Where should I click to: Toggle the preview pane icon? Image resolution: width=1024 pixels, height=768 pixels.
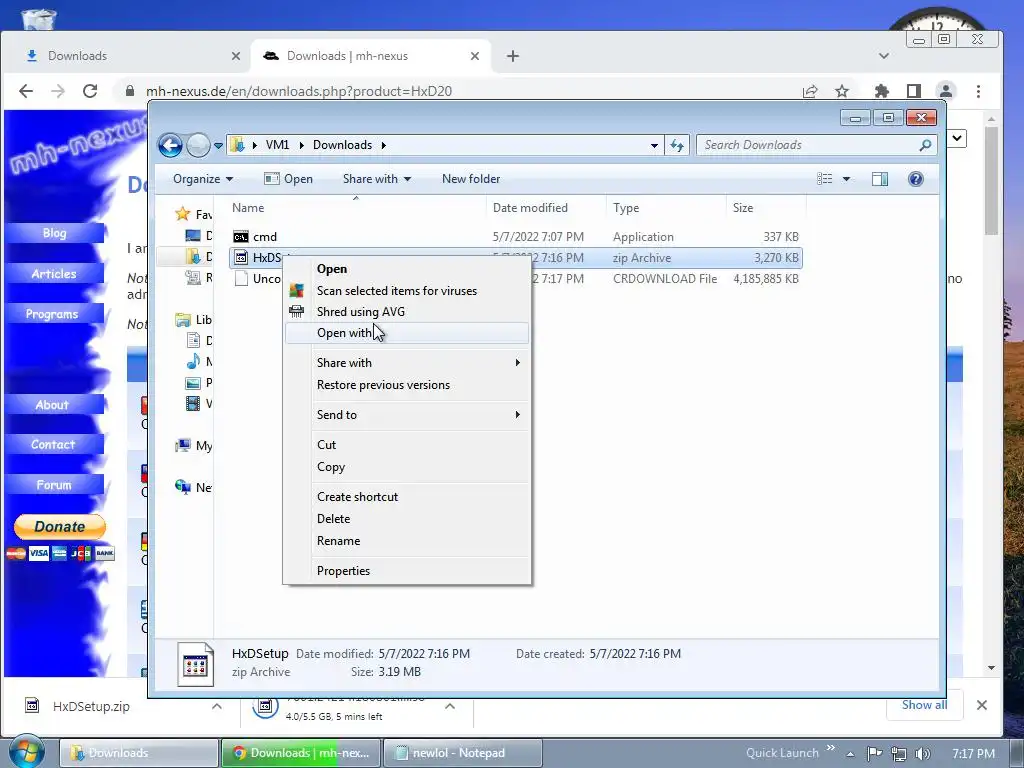[x=880, y=179]
